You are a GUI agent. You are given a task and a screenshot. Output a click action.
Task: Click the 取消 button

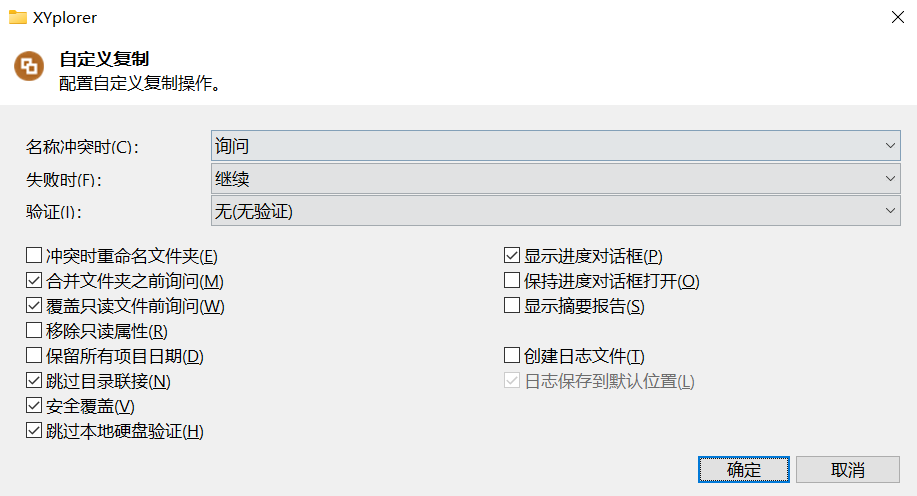[847, 470]
